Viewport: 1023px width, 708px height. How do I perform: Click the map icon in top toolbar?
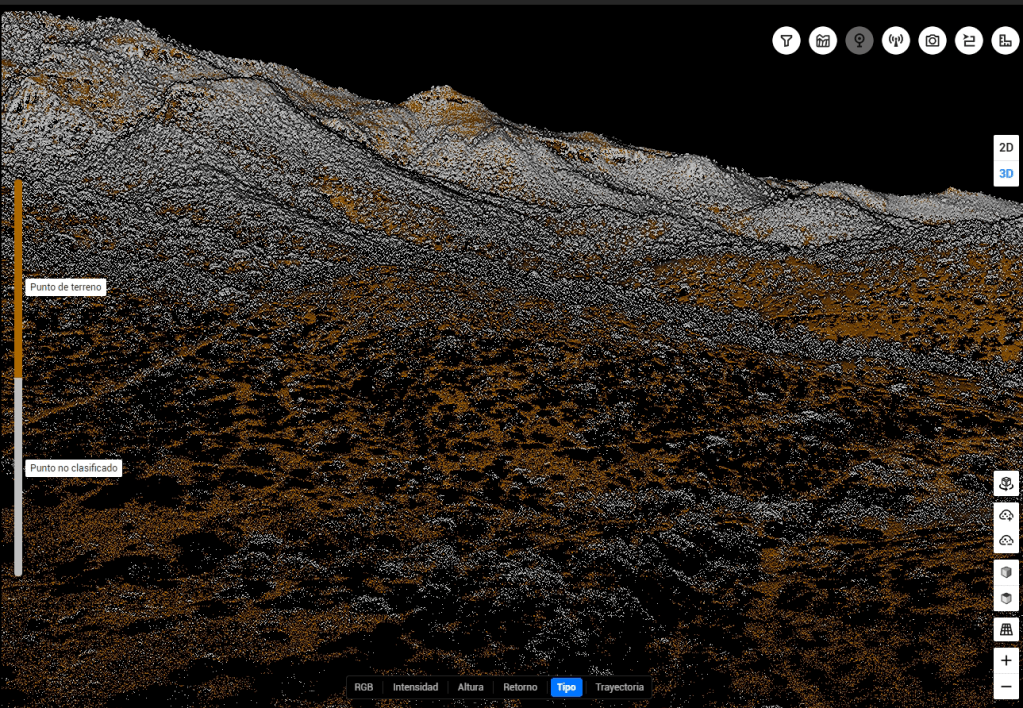(x=823, y=41)
